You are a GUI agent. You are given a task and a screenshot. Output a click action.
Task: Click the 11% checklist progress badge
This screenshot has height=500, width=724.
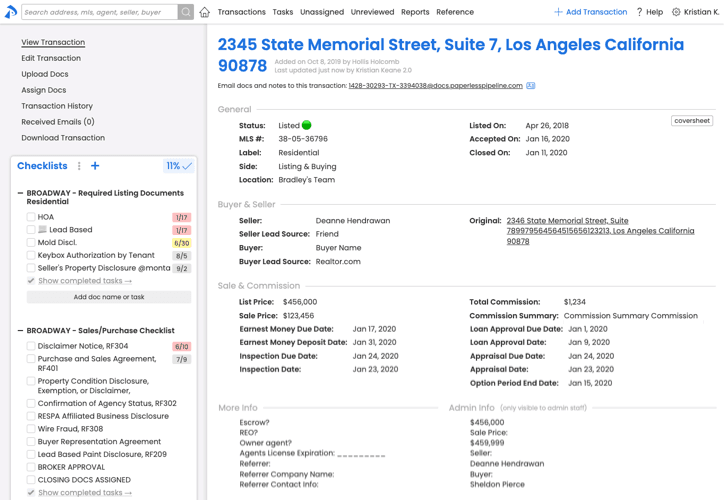tap(179, 166)
